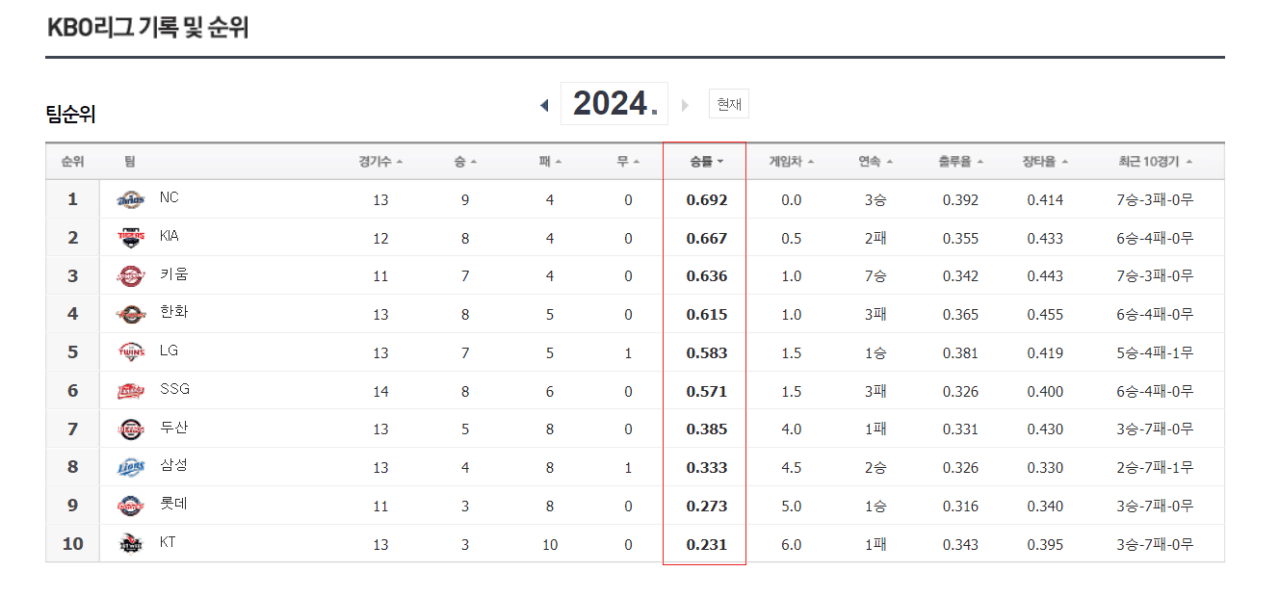The height and width of the screenshot is (598, 1280).
Task: Sort the table by 출루율 column
Action: pyautogui.click(x=961, y=162)
